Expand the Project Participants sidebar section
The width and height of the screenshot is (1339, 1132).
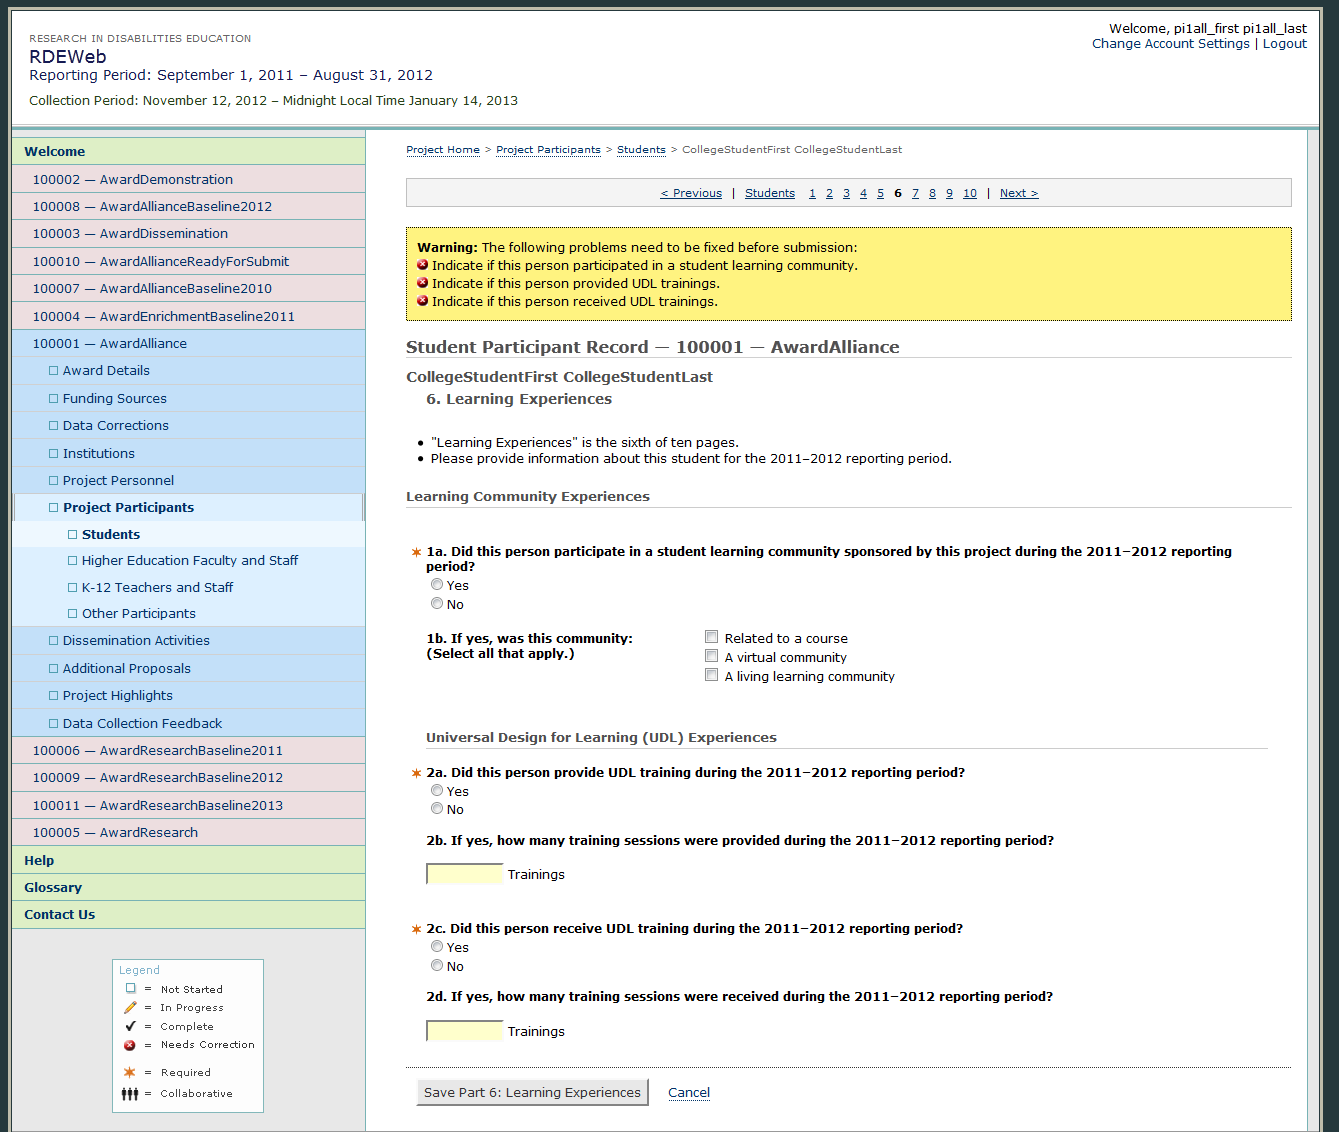coord(128,508)
